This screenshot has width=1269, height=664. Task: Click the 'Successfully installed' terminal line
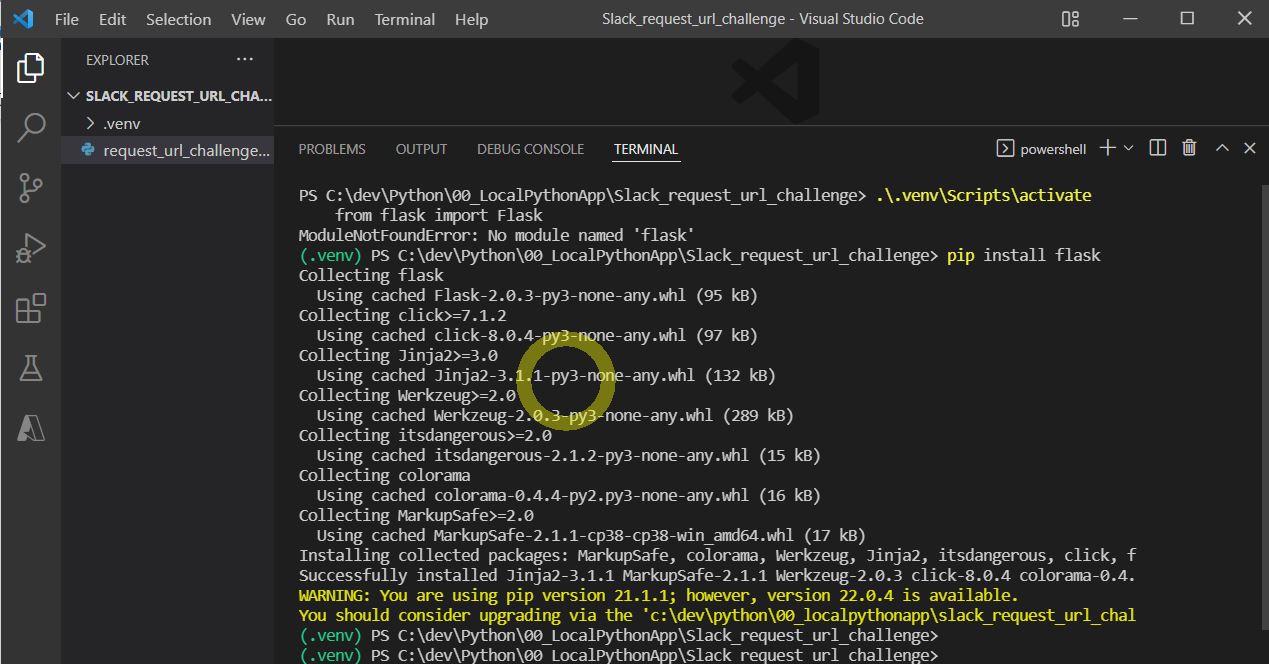pyautogui.click(x=717, y=575)
